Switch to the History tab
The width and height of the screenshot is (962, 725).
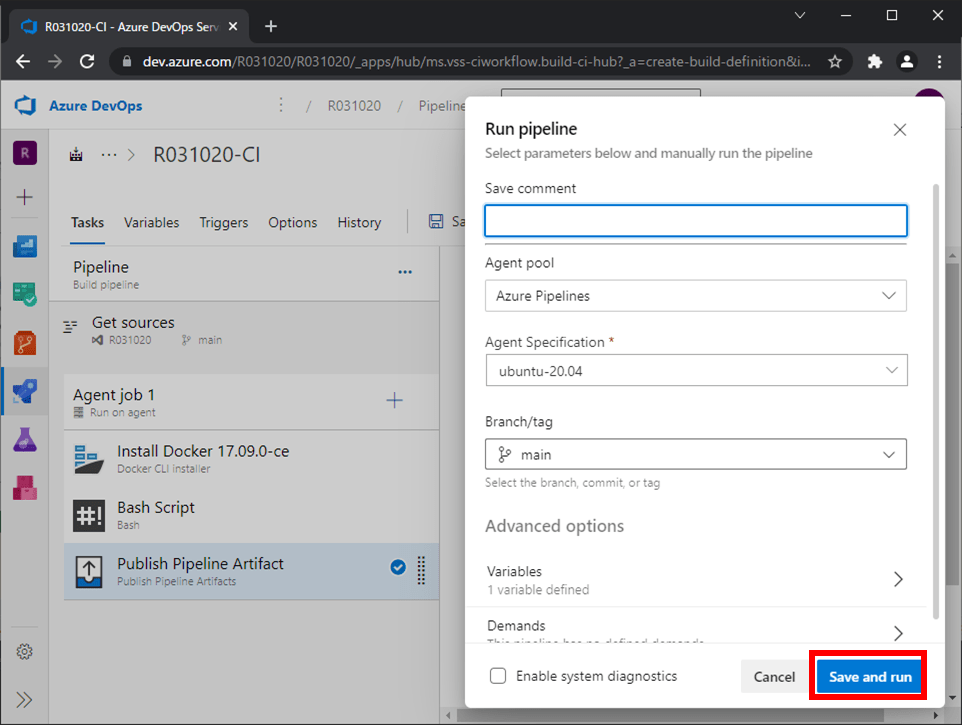359,223
